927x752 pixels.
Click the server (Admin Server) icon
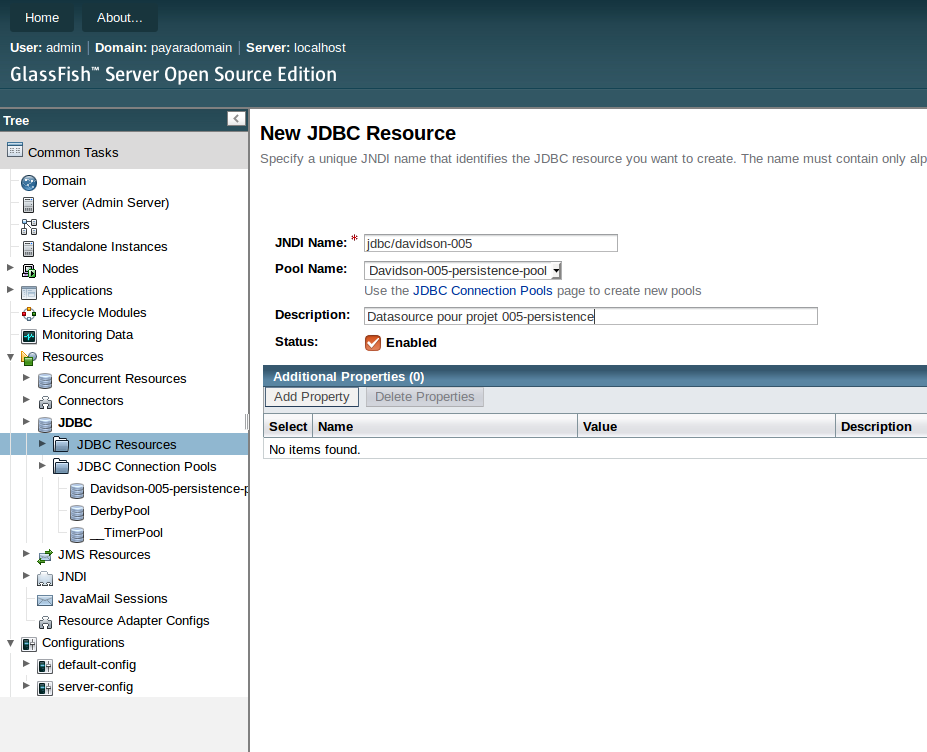(28, 205)
